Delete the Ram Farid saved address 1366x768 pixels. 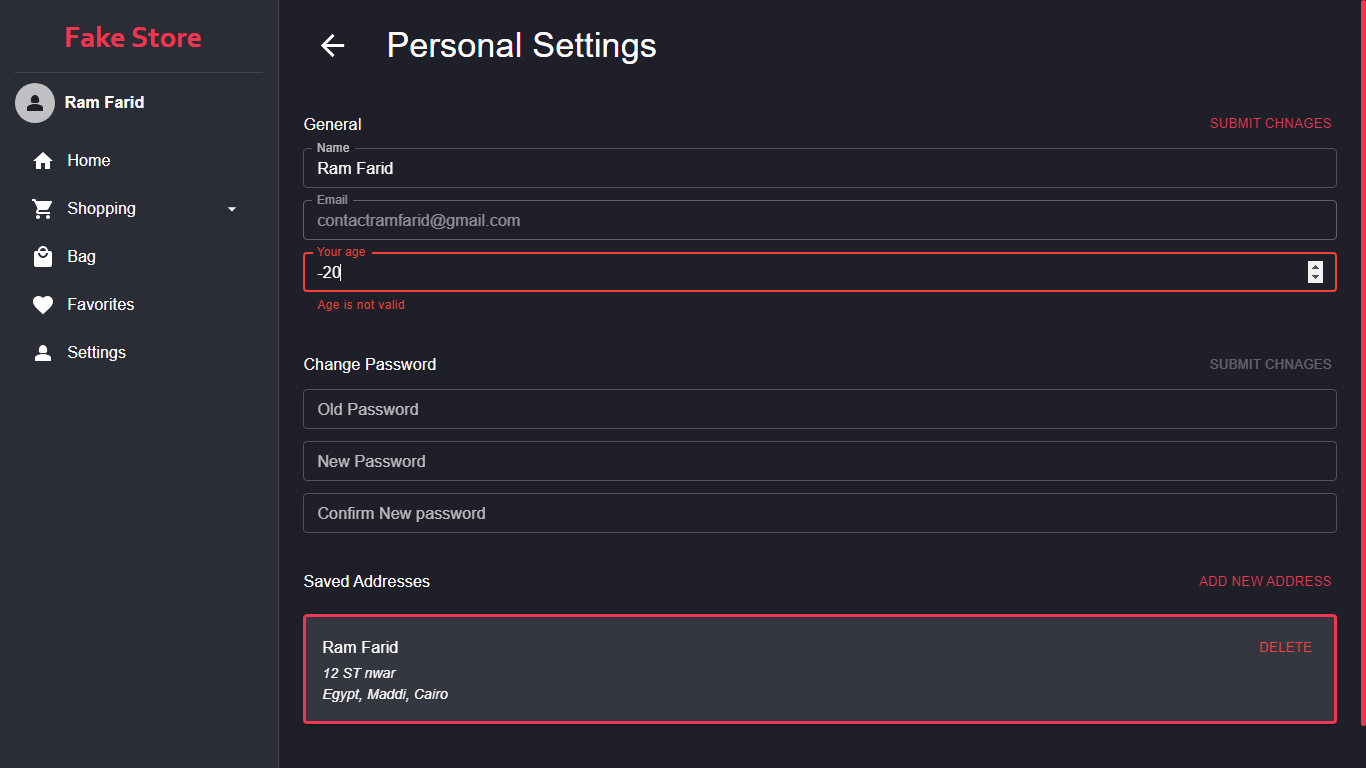point(1285,648)
